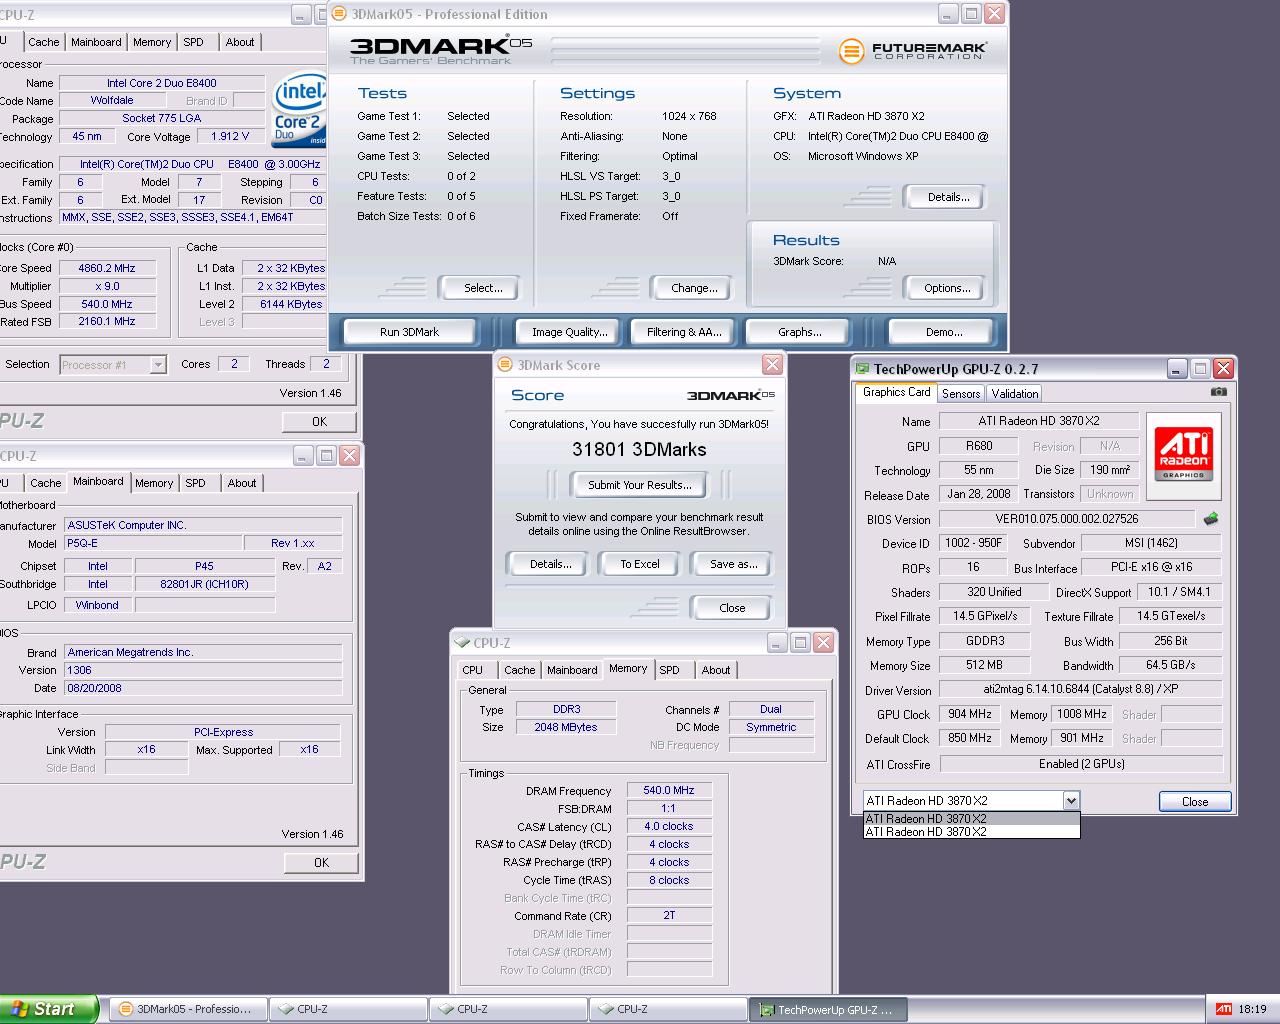
Task: Click ATI CrossFire Enabled (2 GPUs) field
Action: point(1081,763)
